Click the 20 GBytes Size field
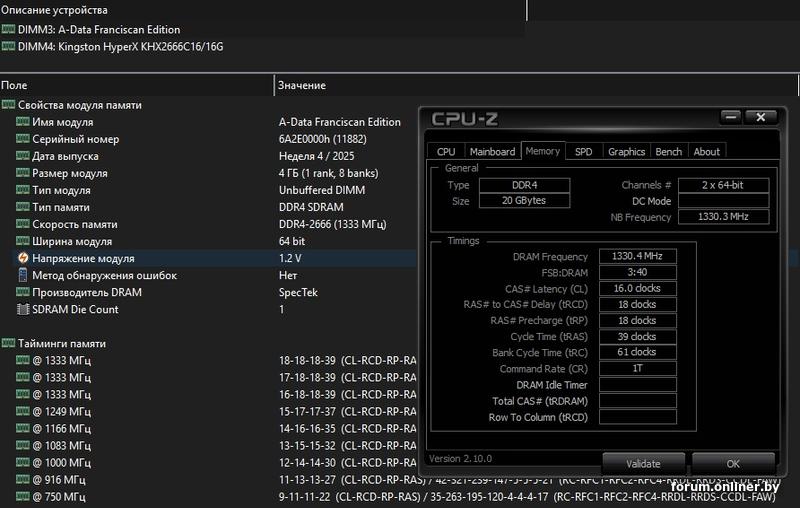 (x=524, y=200)
